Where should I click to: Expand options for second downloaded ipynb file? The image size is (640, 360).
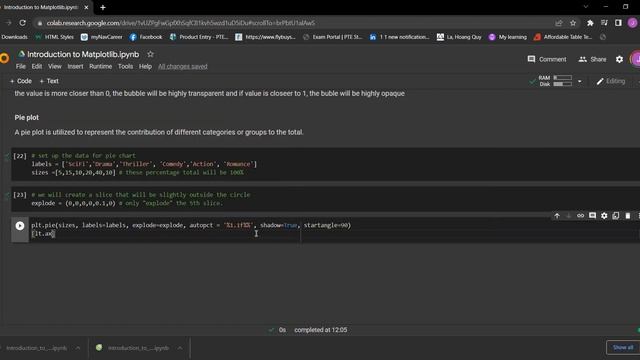coord(180,348)
